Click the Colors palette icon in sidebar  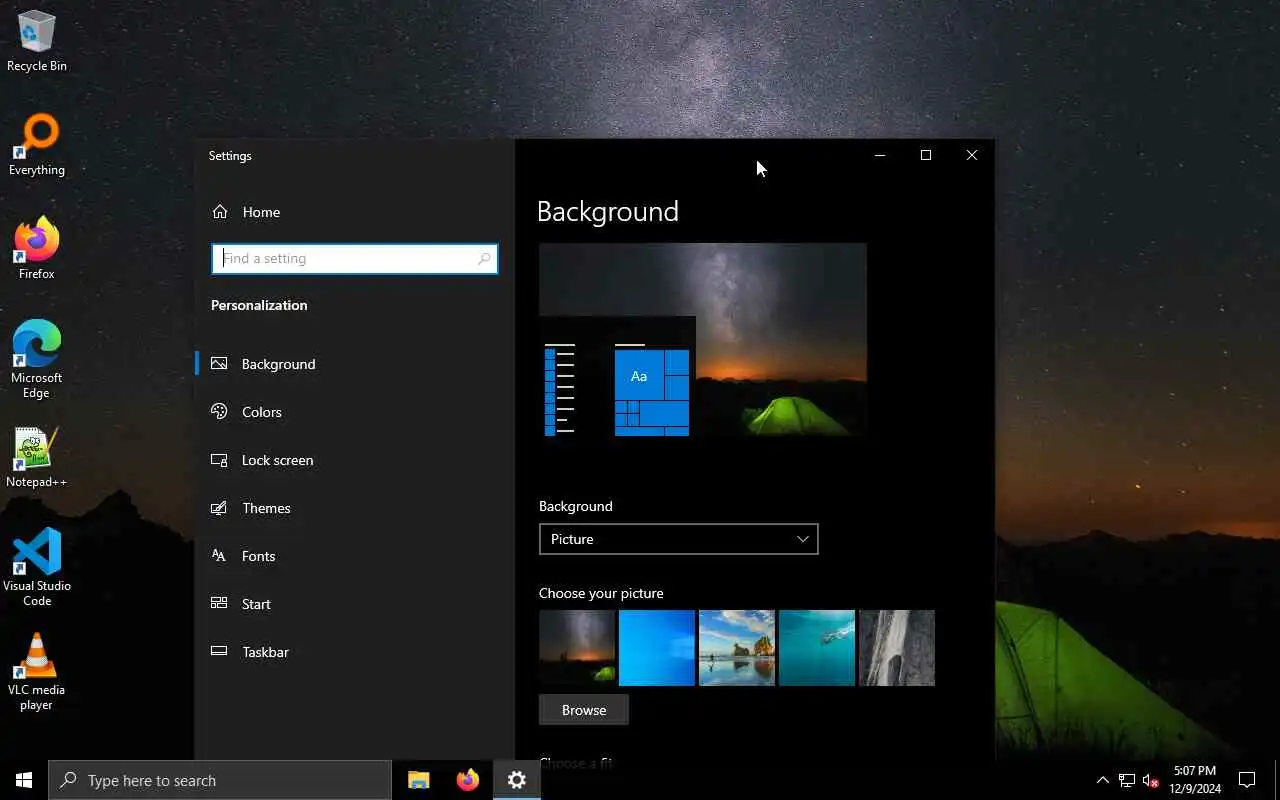219,412
